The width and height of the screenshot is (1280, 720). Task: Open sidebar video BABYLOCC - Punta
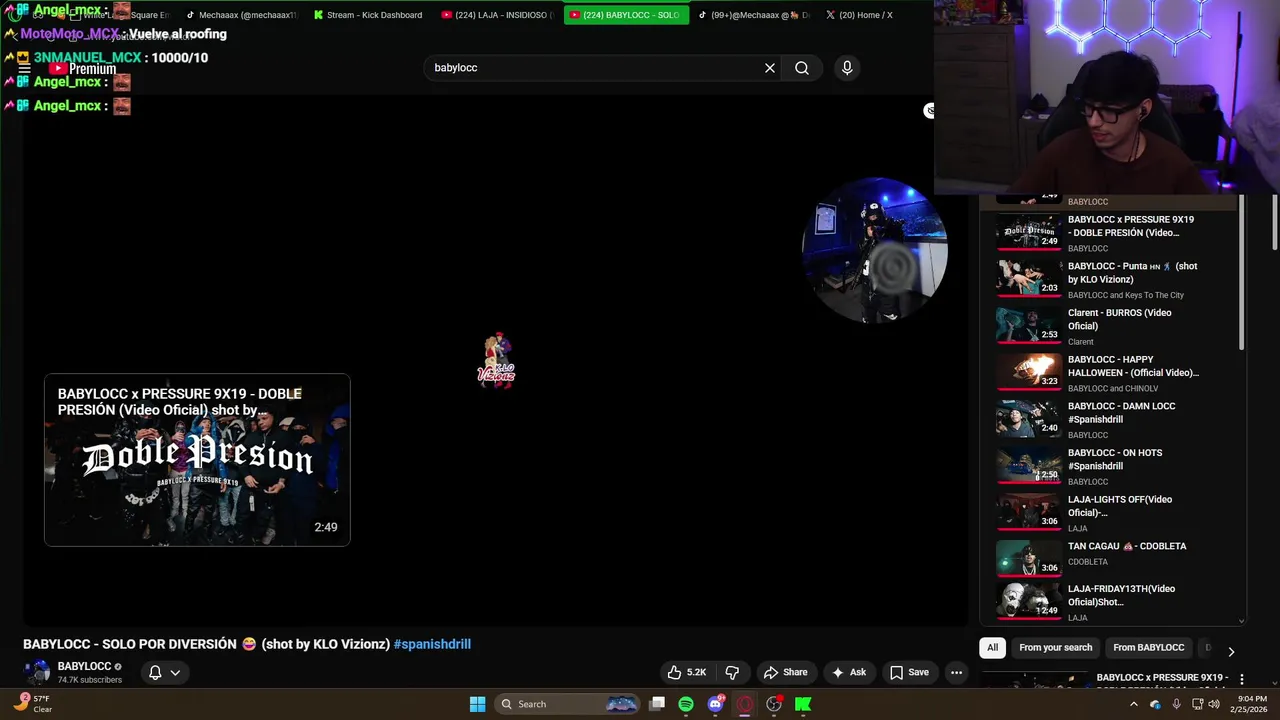(x=1118, y=280)
